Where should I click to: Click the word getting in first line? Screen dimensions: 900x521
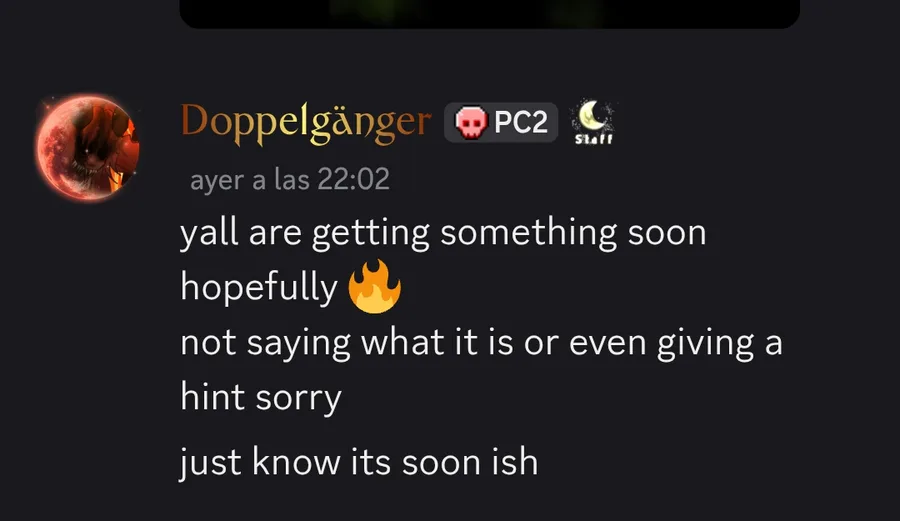[x=371, y=233]
